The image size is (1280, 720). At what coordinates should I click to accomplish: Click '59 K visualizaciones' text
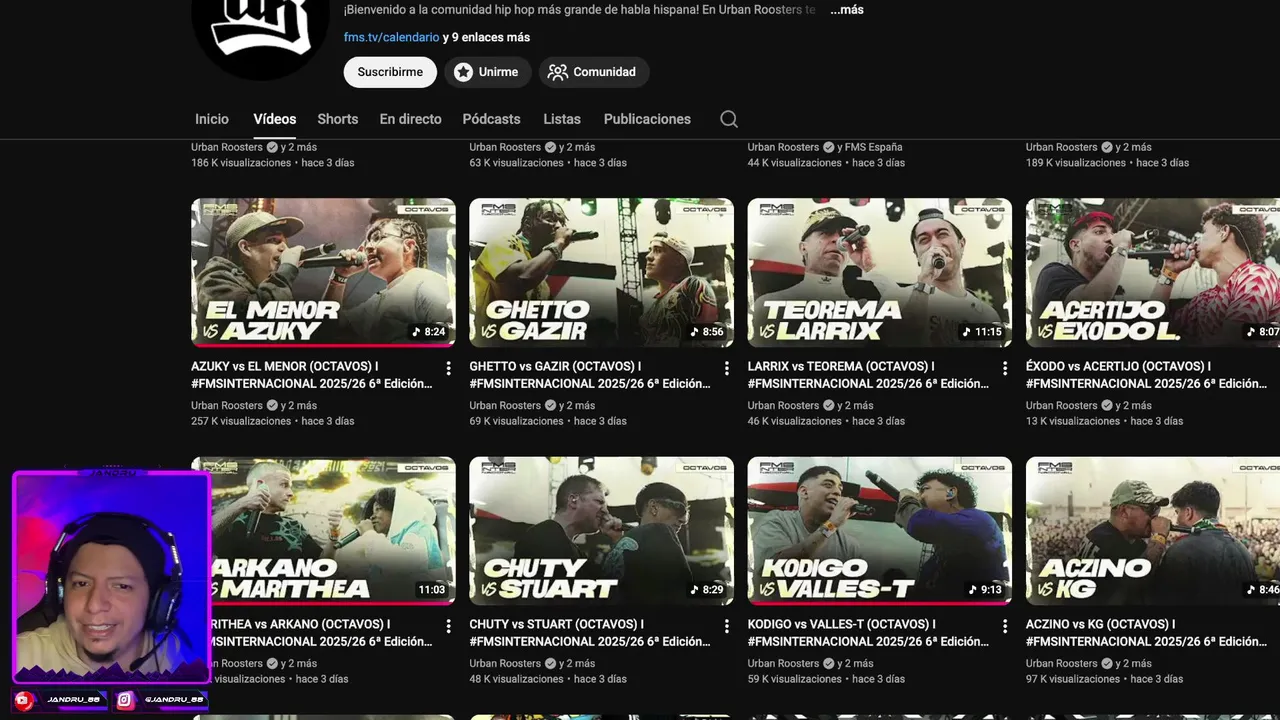coord(794,679)
